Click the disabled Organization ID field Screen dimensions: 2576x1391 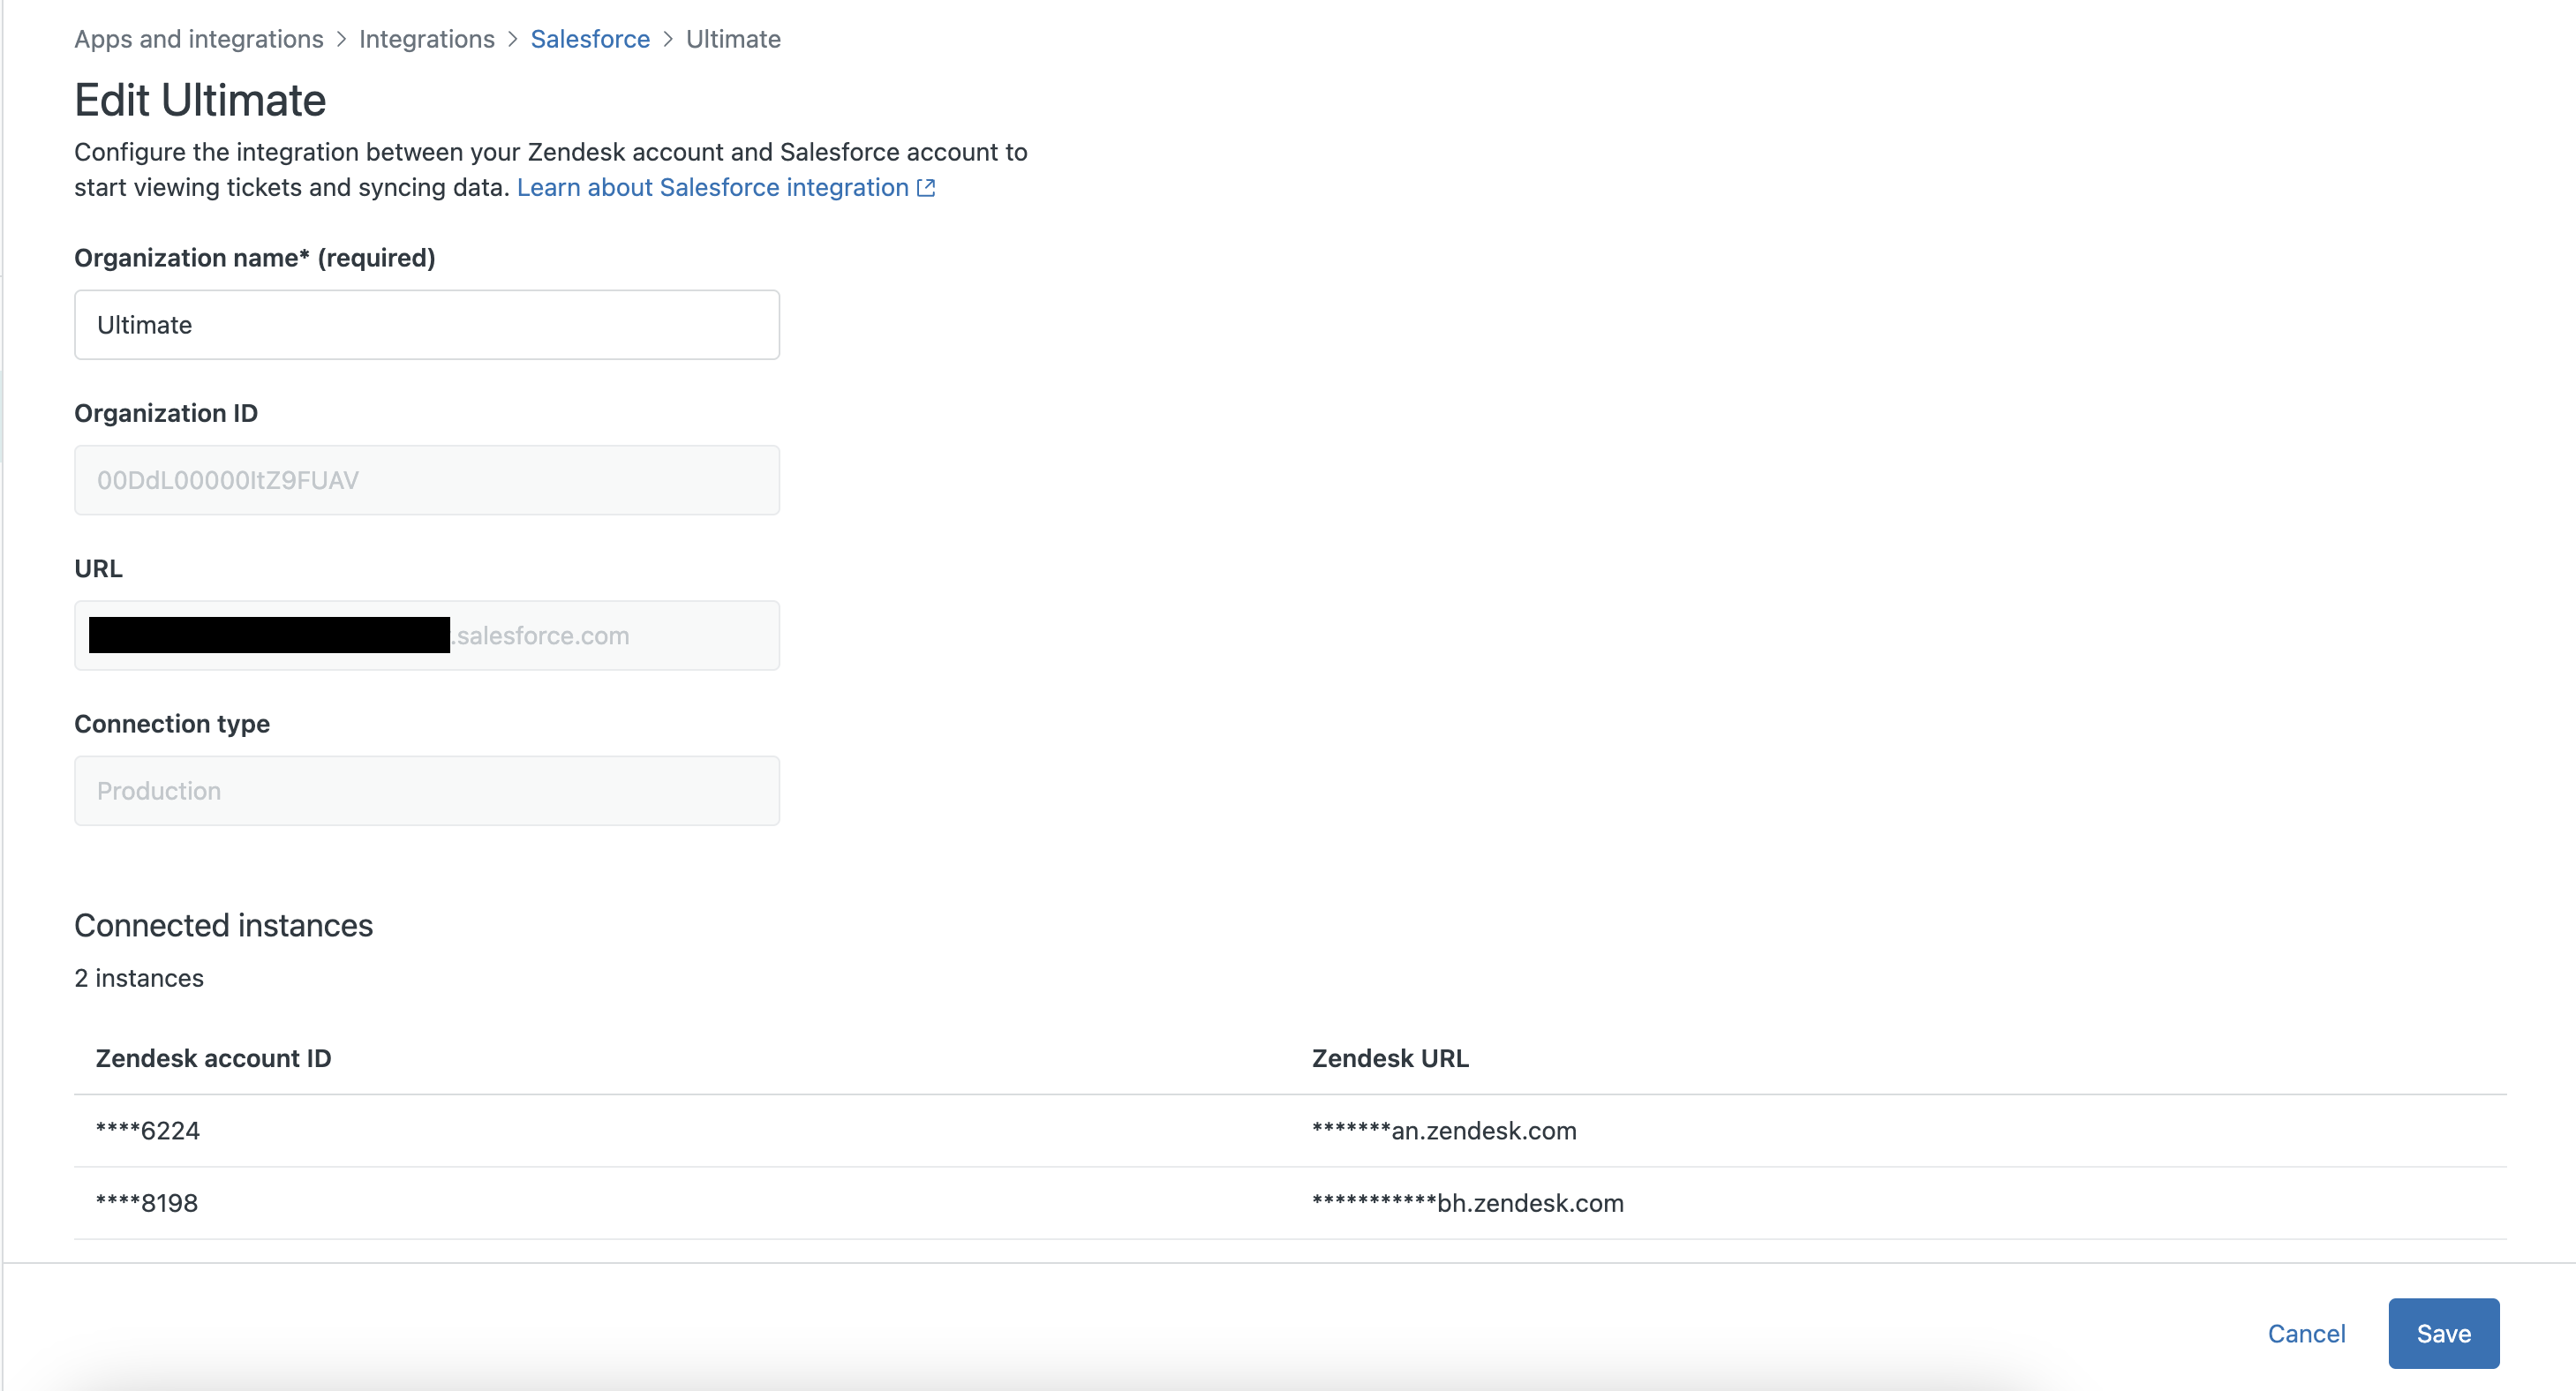427,480
